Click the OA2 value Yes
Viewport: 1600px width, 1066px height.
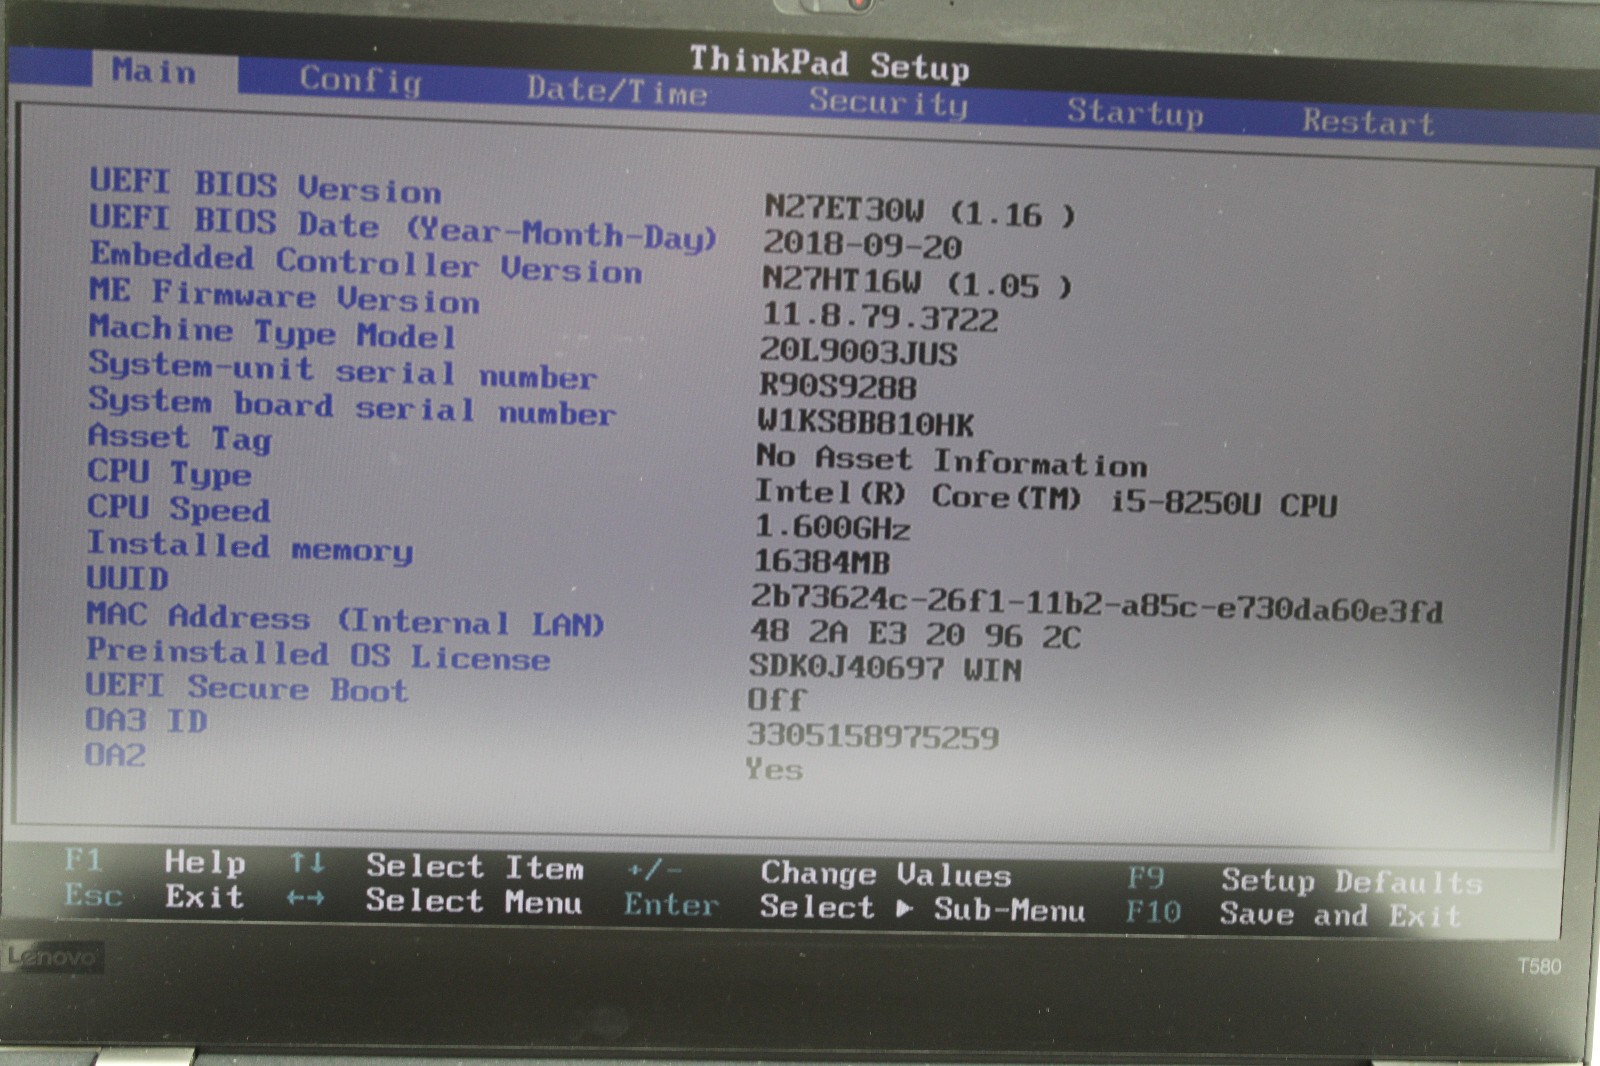774,769
